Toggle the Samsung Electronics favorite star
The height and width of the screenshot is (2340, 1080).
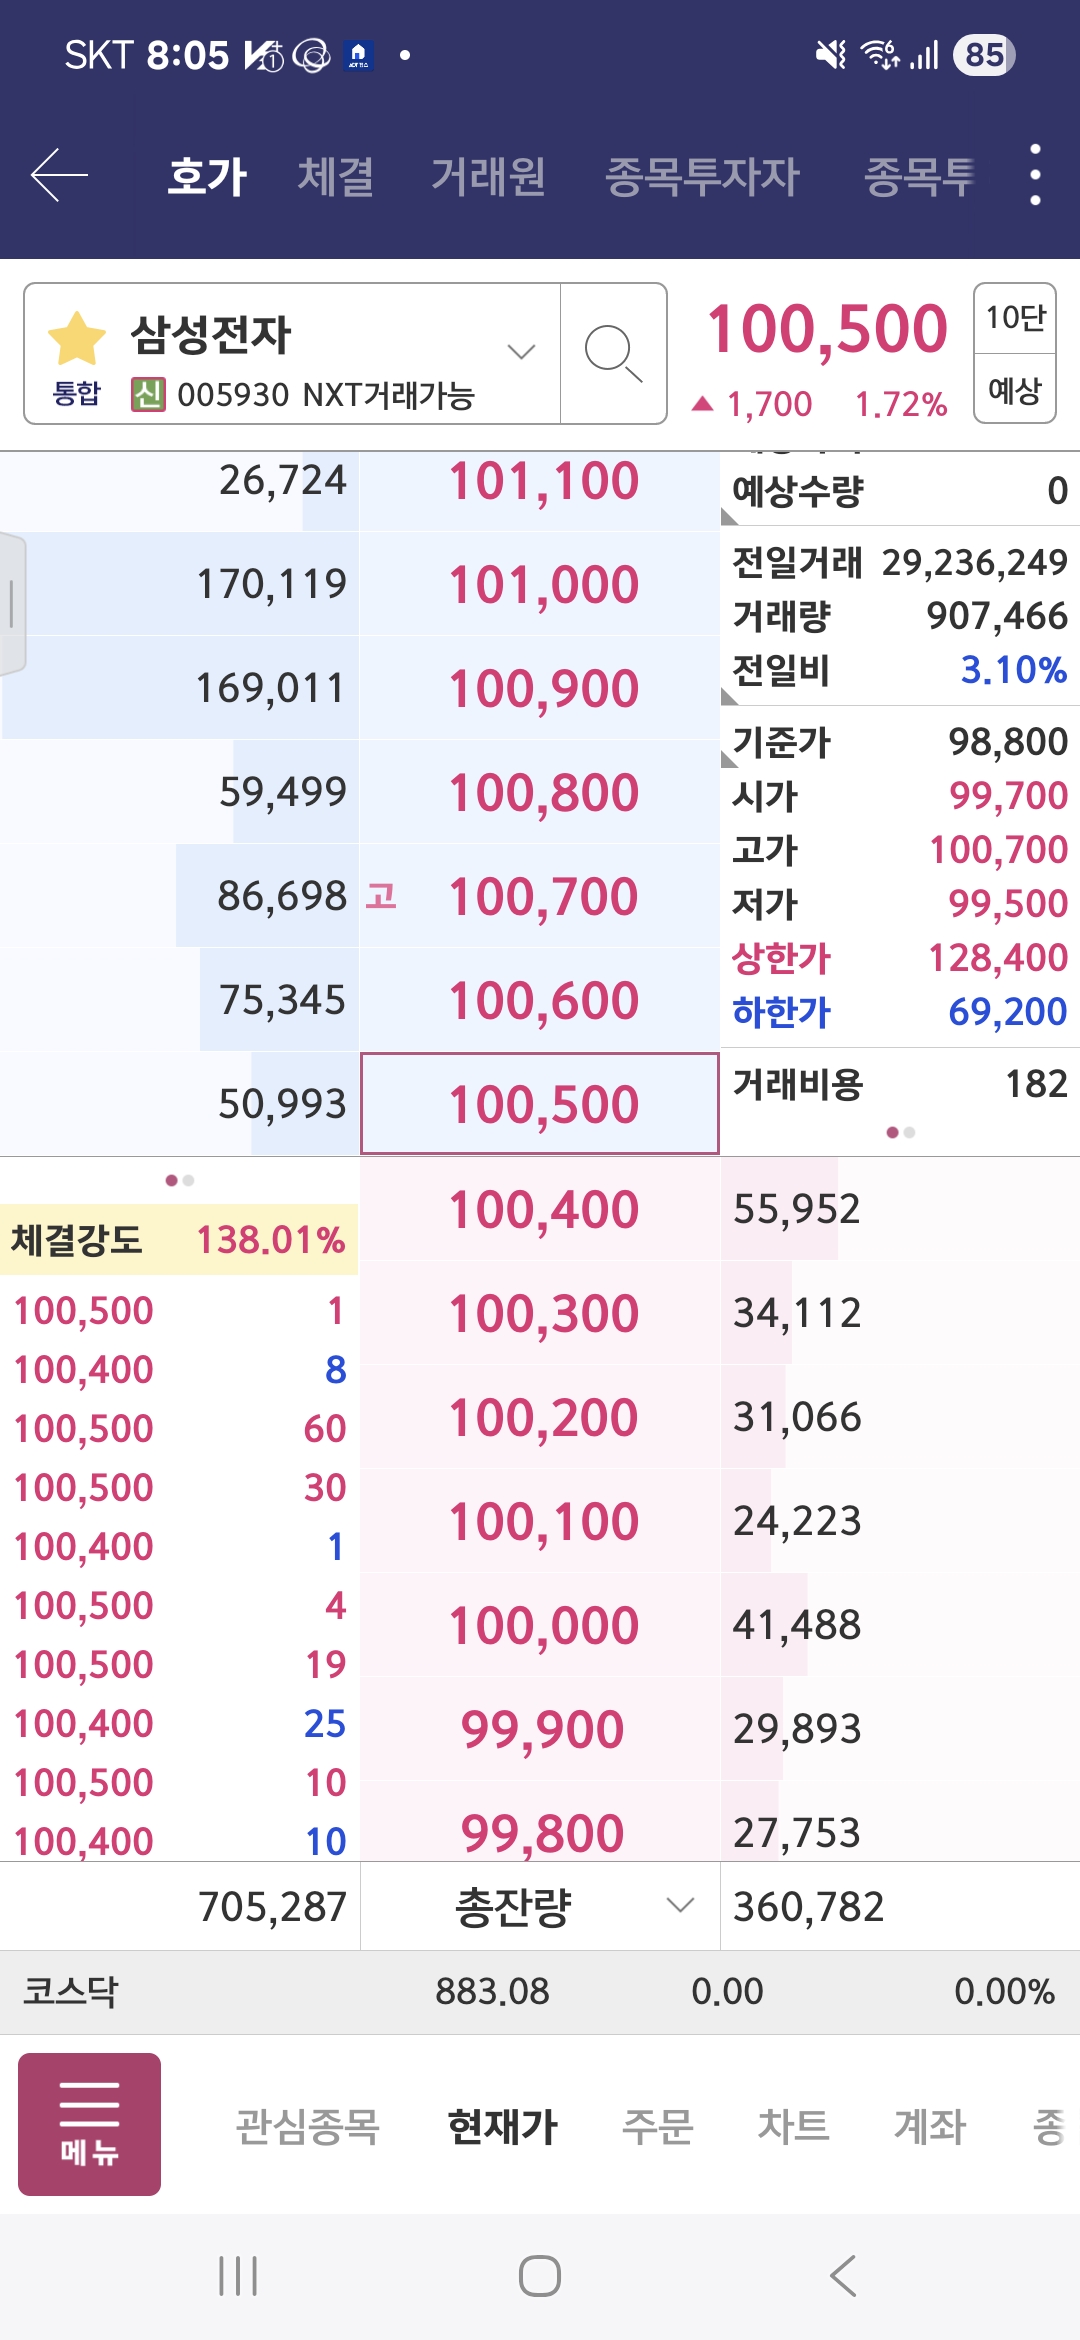pyautogui.click(x=77, y=338)
